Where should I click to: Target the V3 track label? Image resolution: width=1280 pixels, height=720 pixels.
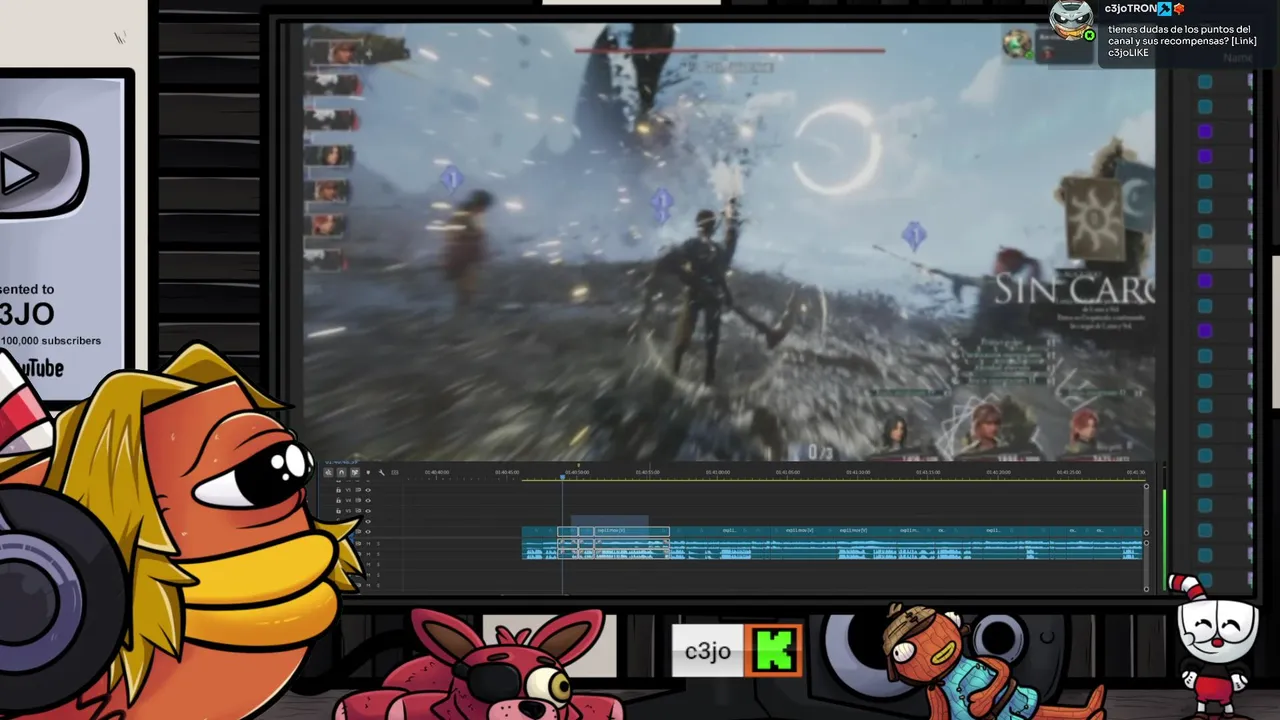348,511
